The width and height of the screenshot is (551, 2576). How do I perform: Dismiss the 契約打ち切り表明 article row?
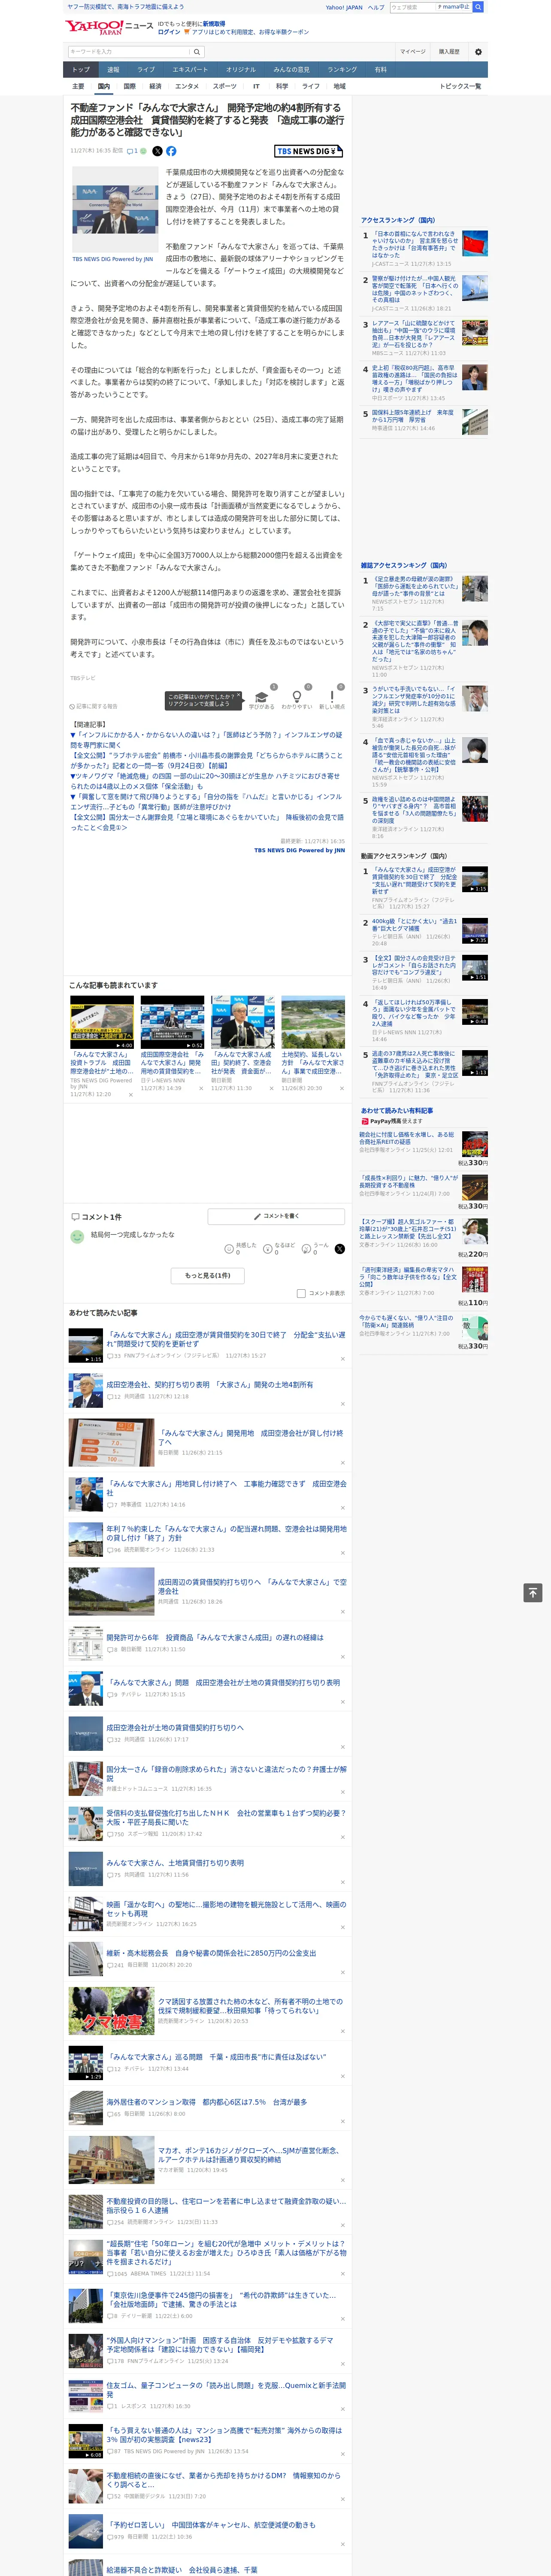point(342,1403)
